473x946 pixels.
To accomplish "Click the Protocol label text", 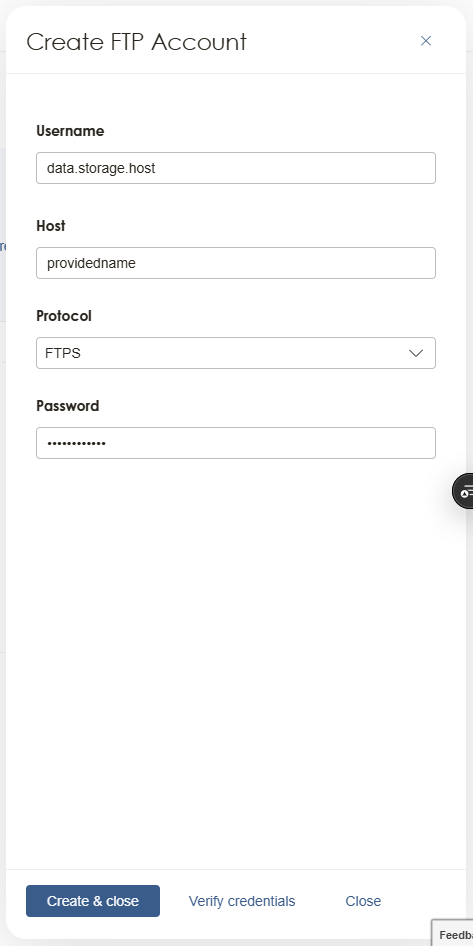I will (x=64, y=316).
